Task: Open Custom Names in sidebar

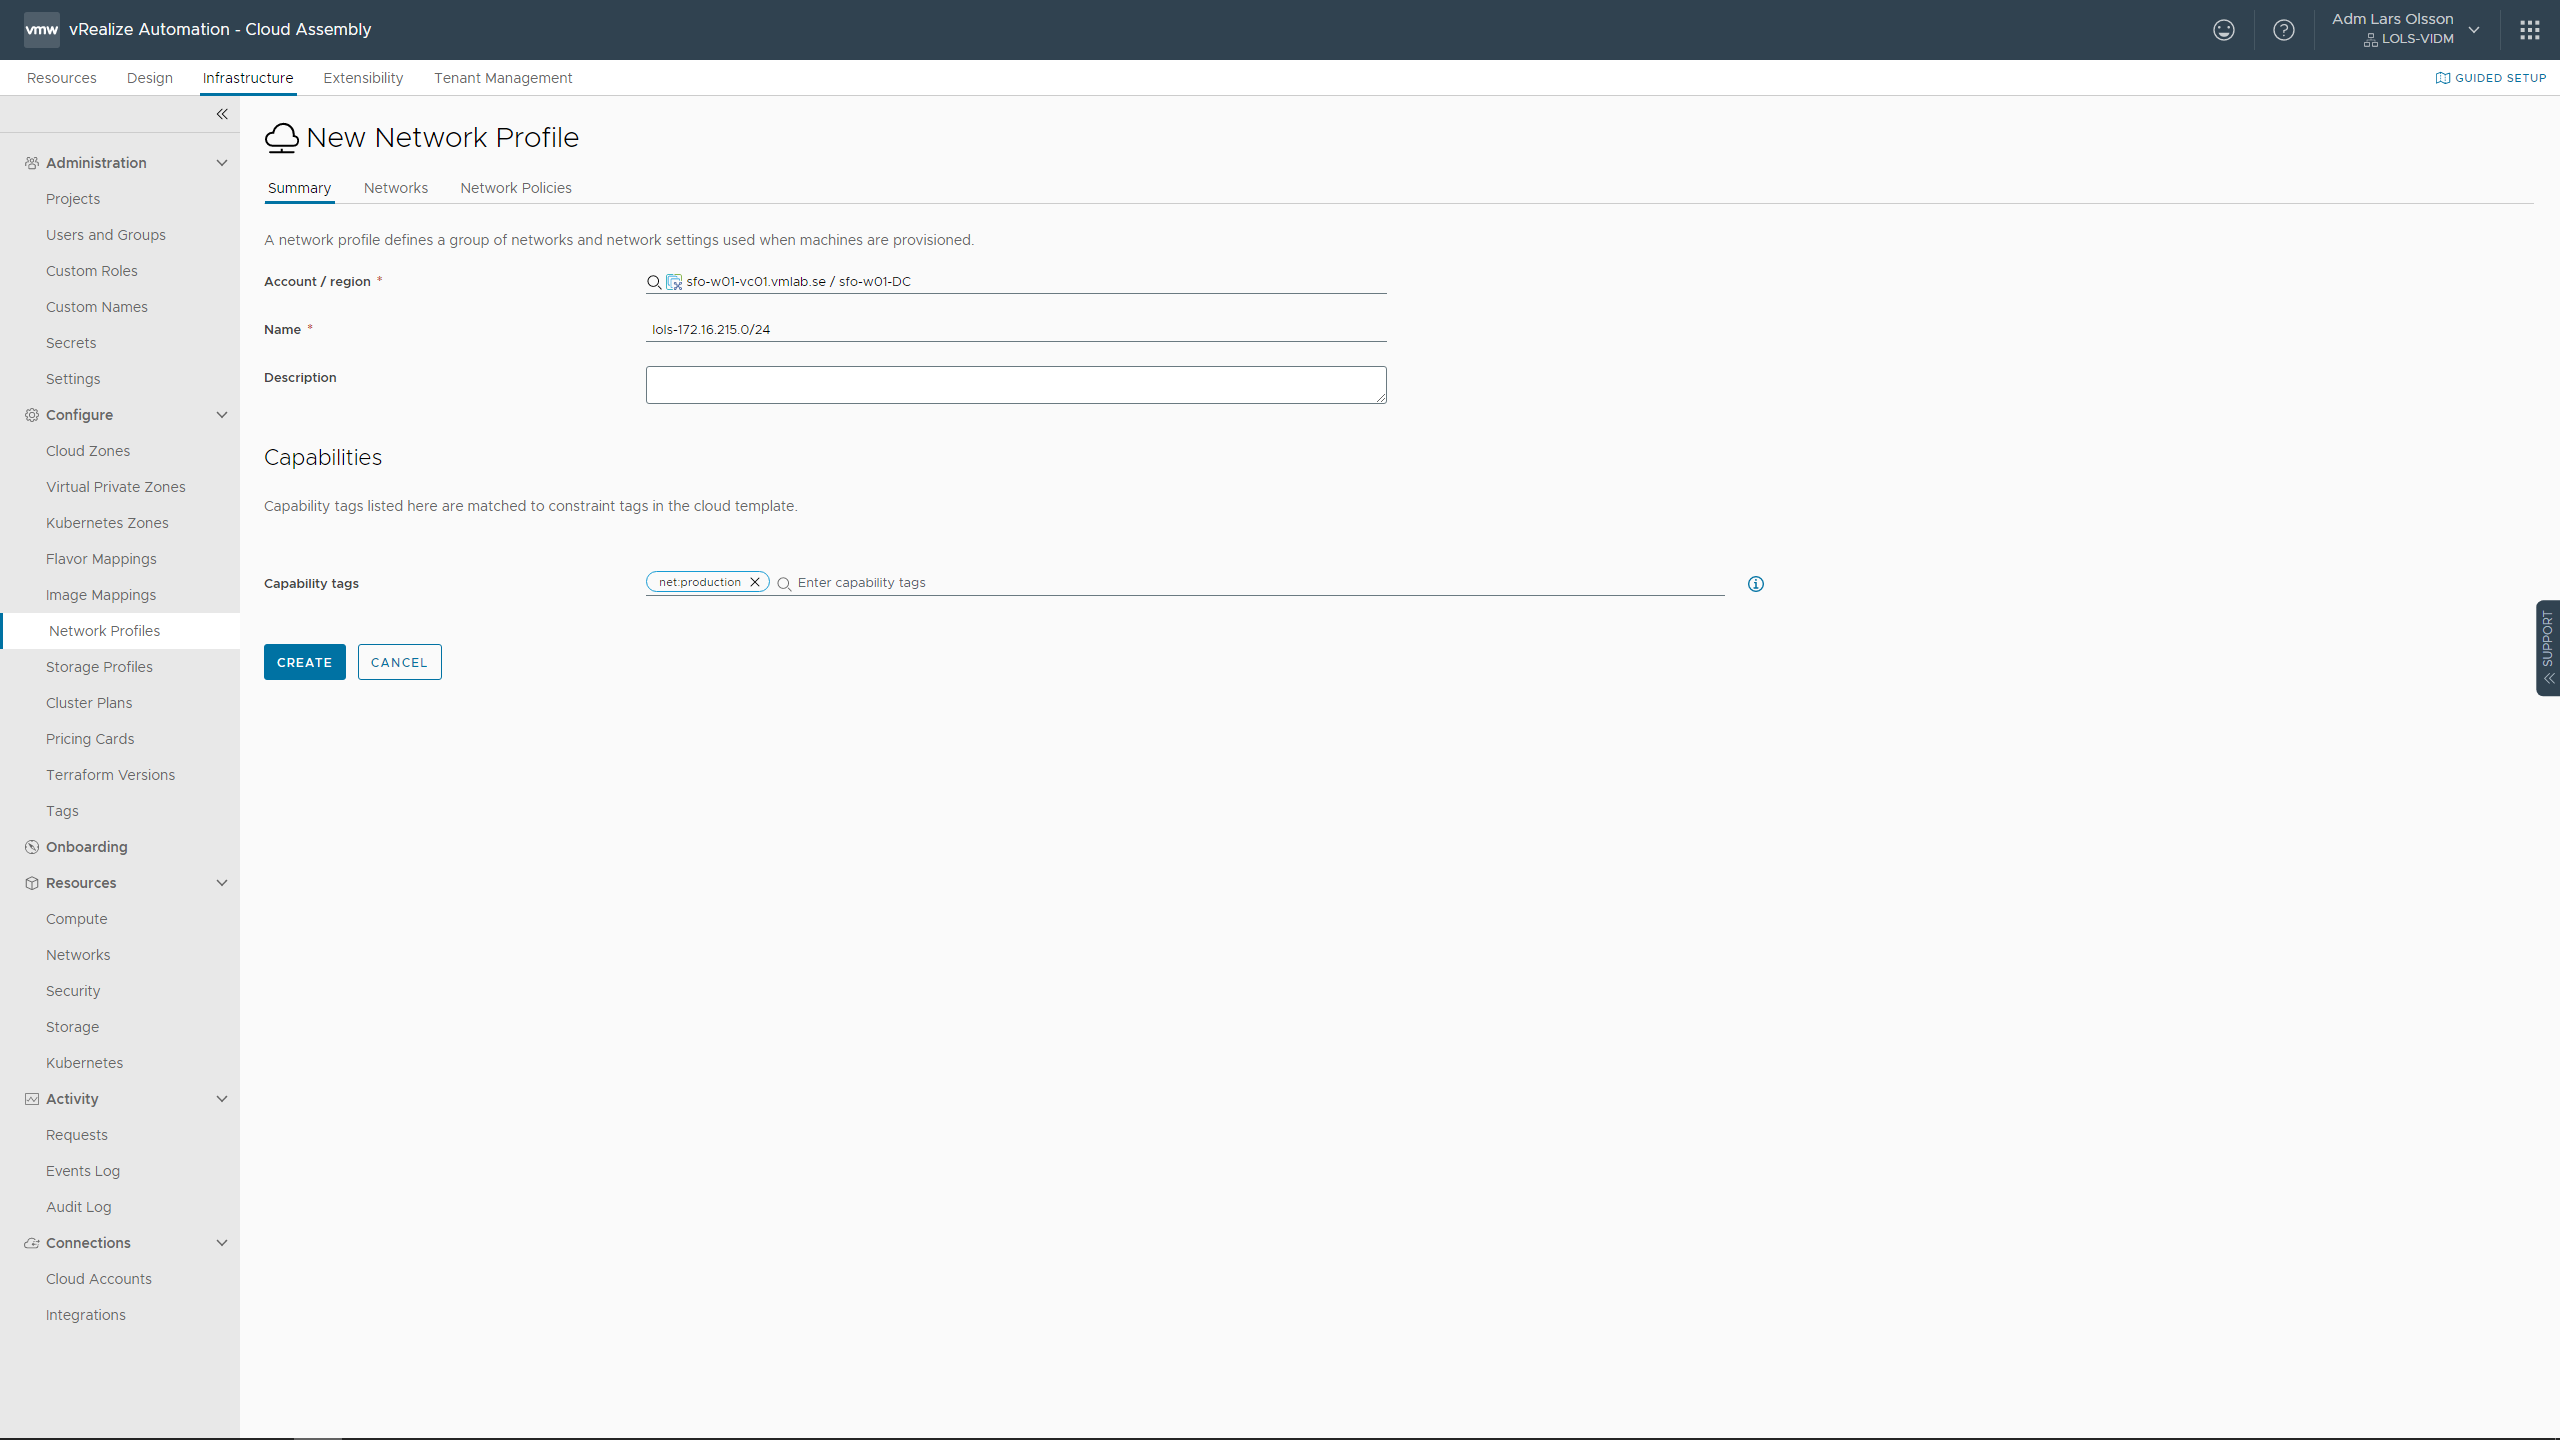Action: (x=97, y=307)
